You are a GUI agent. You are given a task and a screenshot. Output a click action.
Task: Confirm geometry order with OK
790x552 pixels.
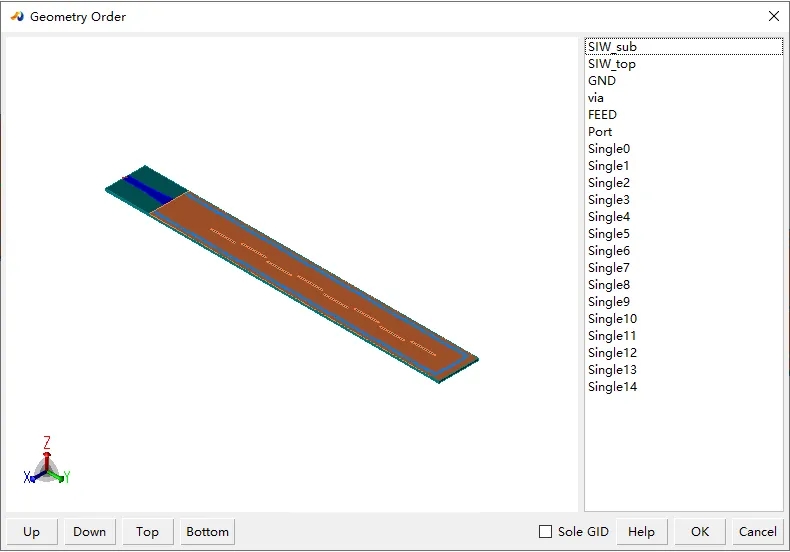click(x=700, y=532)
